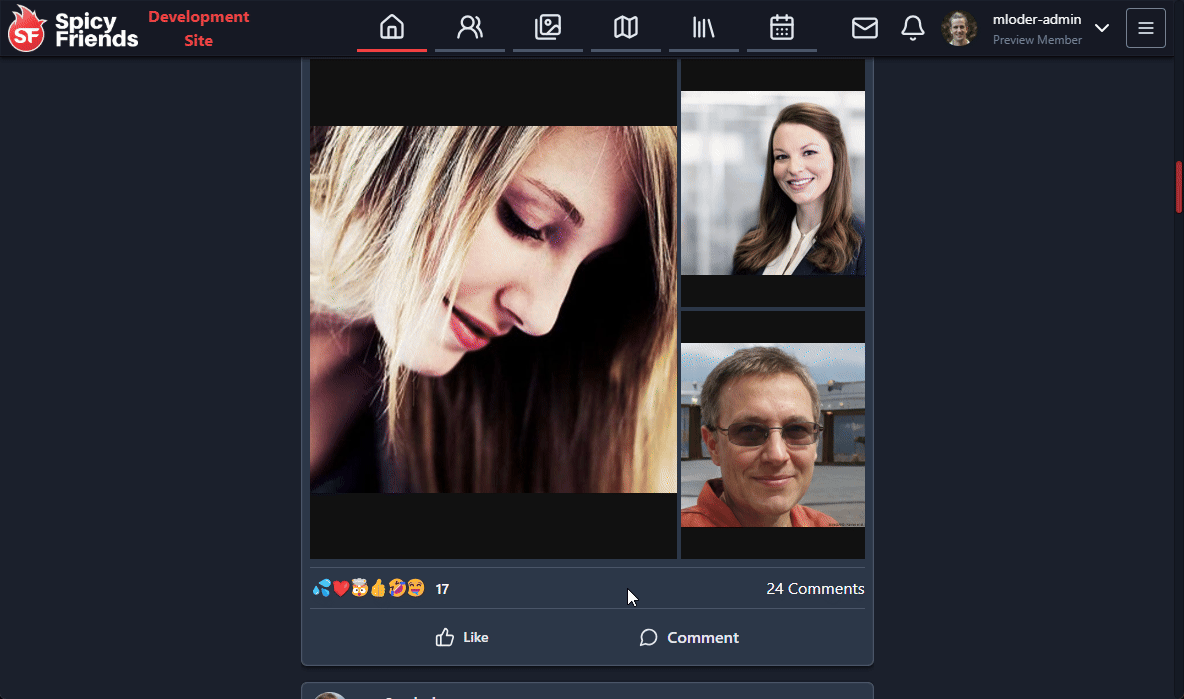This screenshot has height=699, width=1184.
Task: Expand the mloder-admin account dropdown
Action: [1102, 28]
